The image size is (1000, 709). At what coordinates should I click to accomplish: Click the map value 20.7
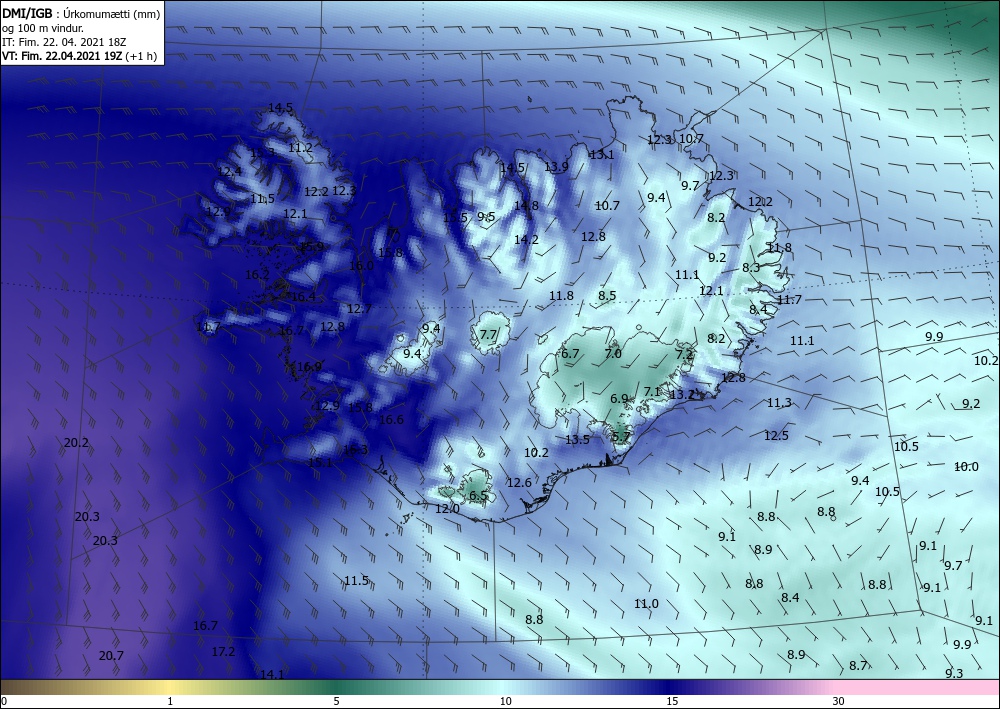click(112, 655)
